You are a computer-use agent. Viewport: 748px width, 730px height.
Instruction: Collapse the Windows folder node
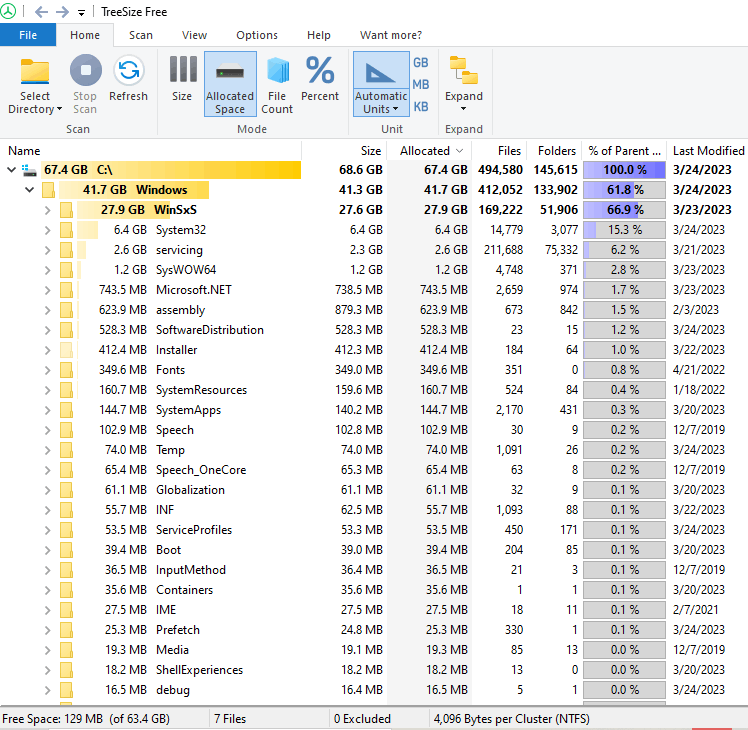click(30, 190)
